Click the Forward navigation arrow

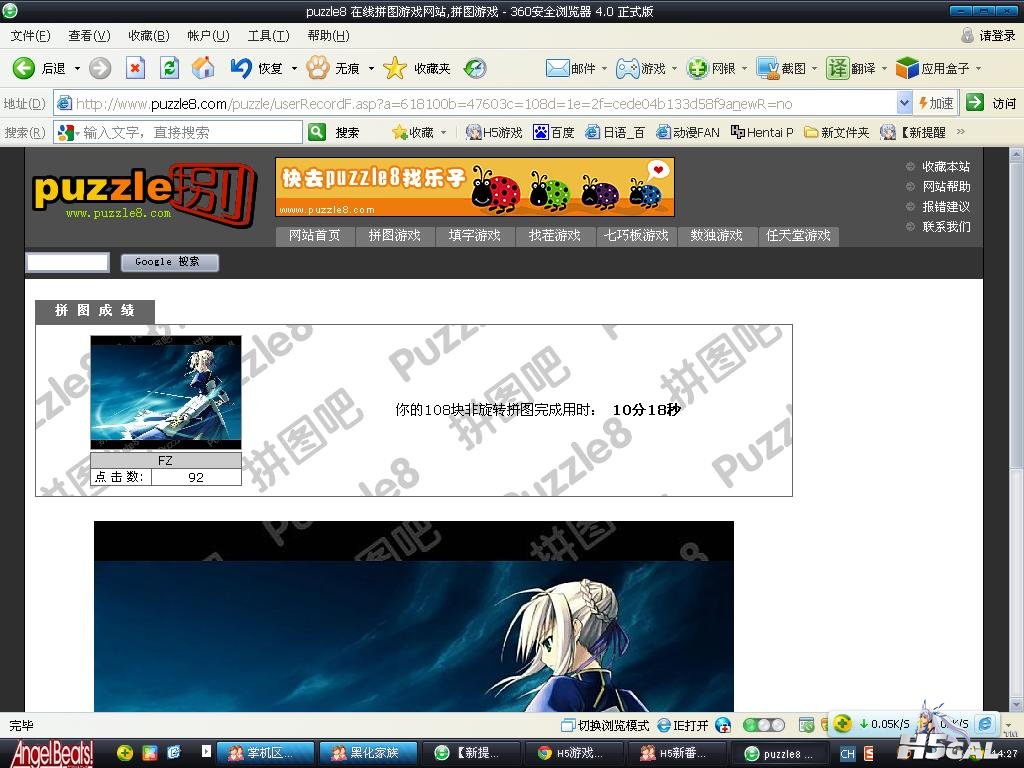(x=100, y=68)
